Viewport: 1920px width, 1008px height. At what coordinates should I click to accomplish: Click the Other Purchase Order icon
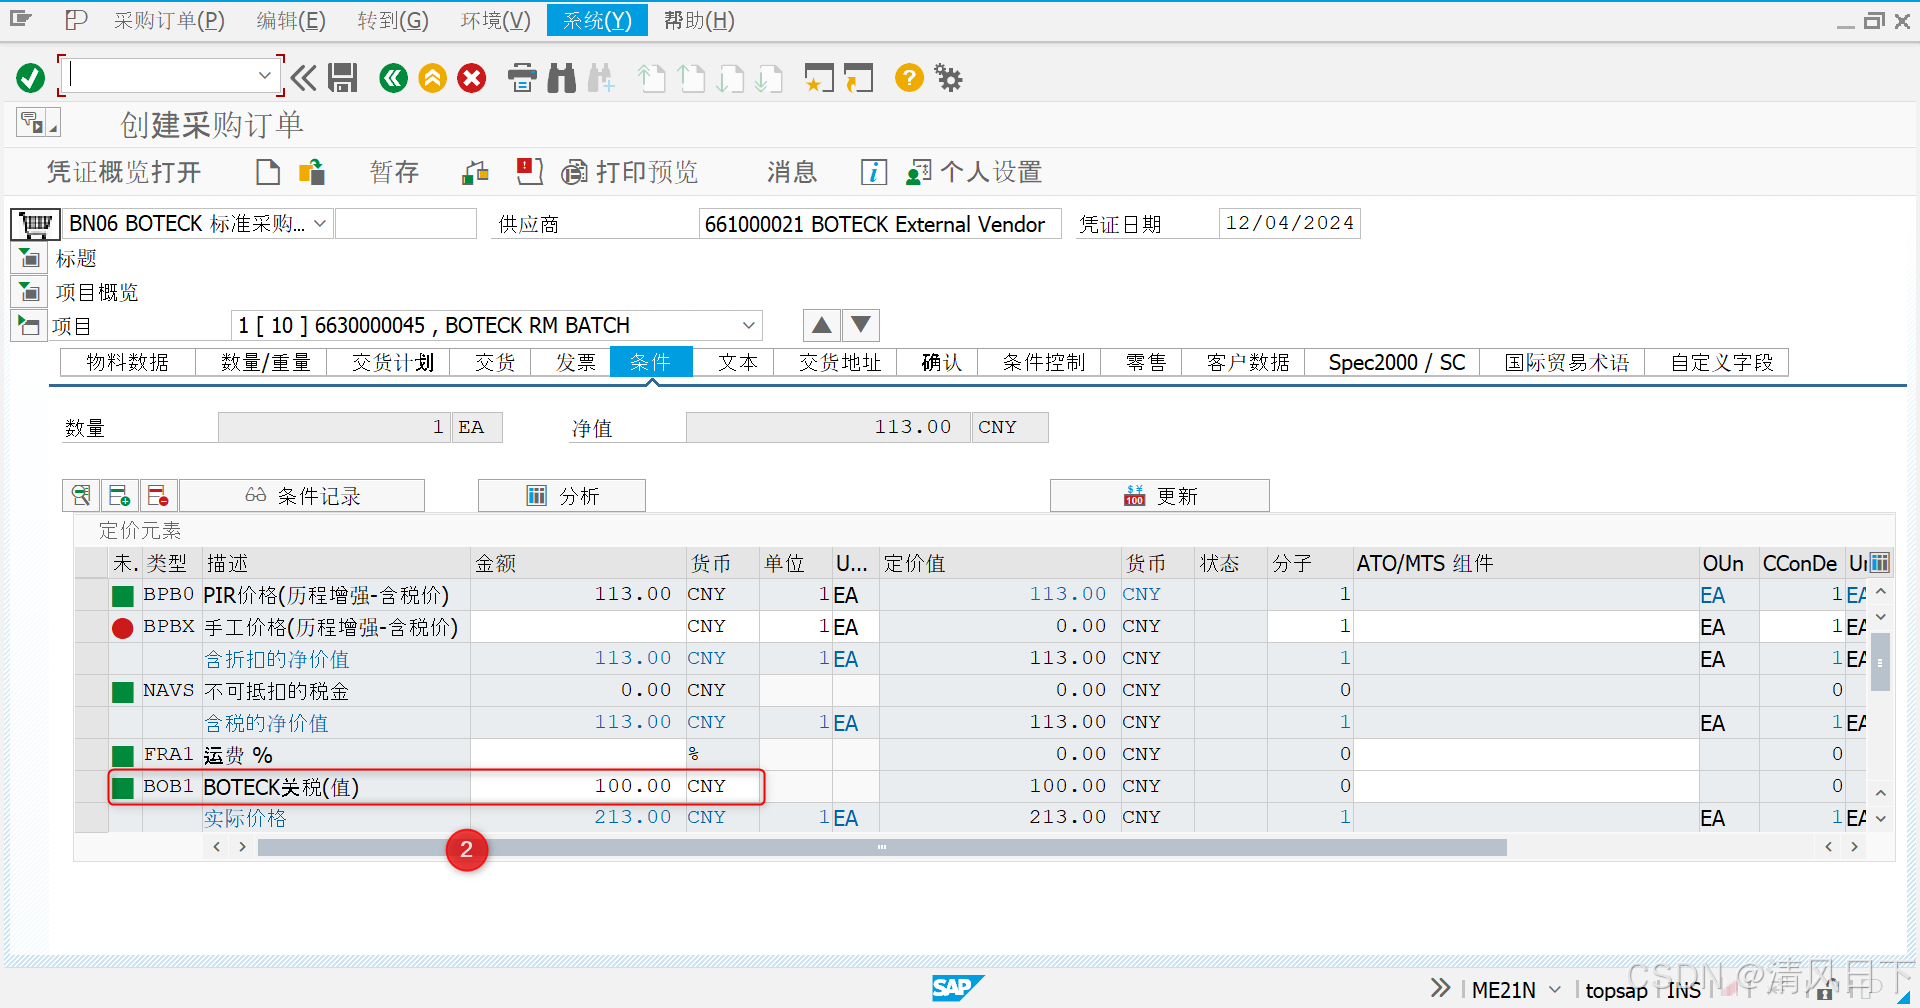(312, 172)
